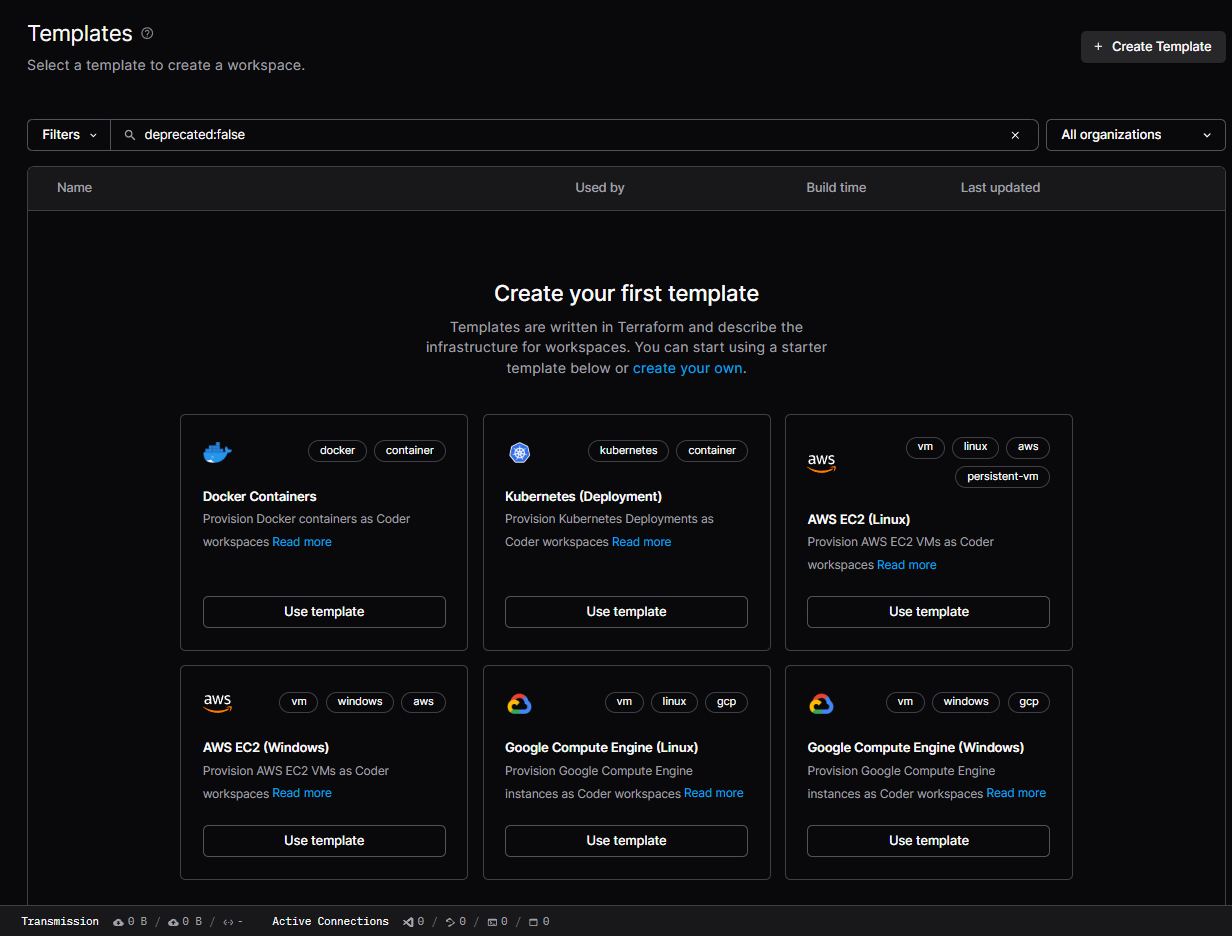Screen dimensions: 1232x936
Task: Use the Google Compute Engine (Linux) template
Action: tap(626, 841)
